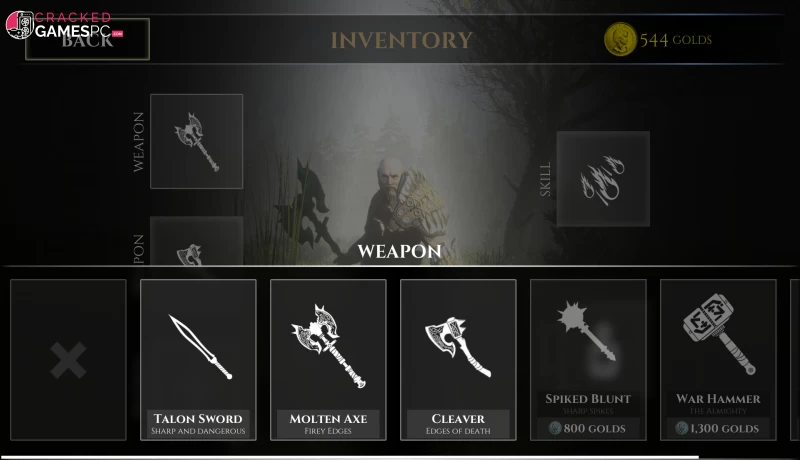This screenshot has width=800, height=460.
Task: Select the partially visible card at right edge
Action: point(795,360)
